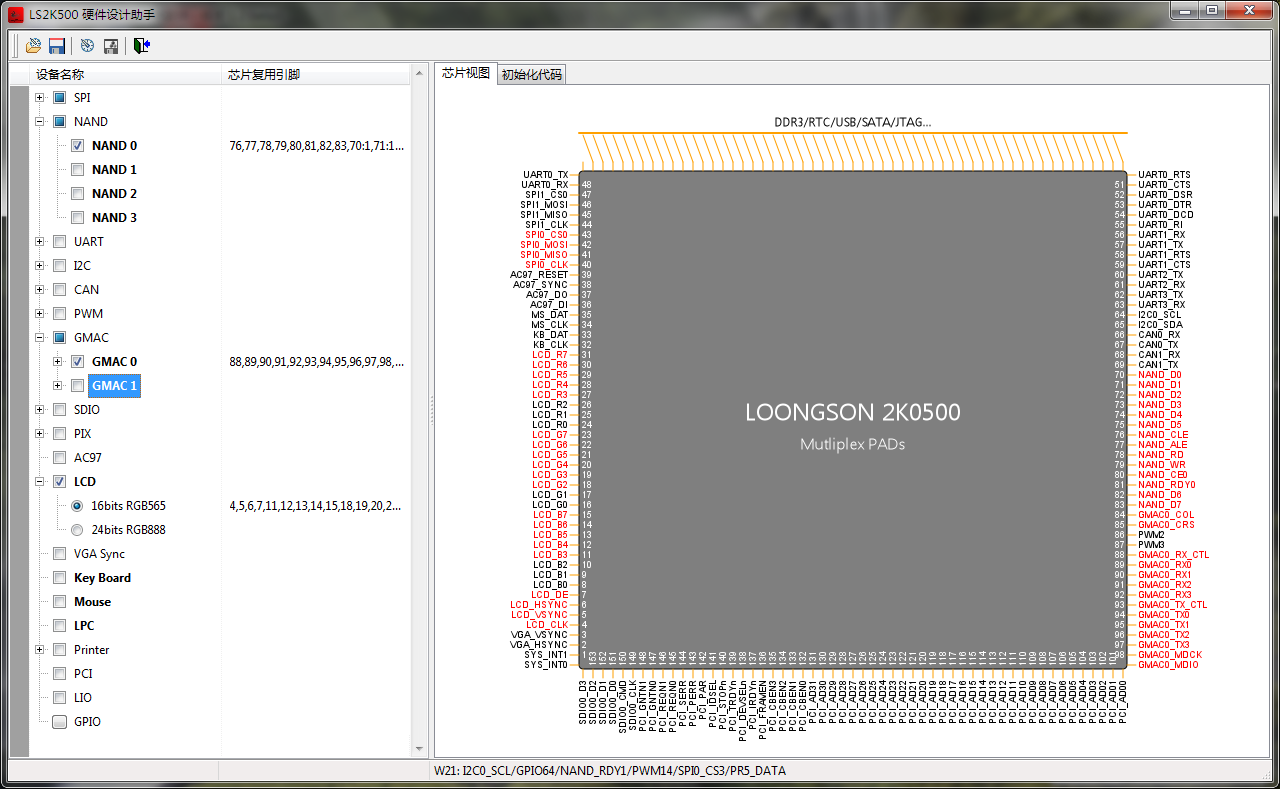
Task: Tick the LPC checkbox
Action: point(59,626)
